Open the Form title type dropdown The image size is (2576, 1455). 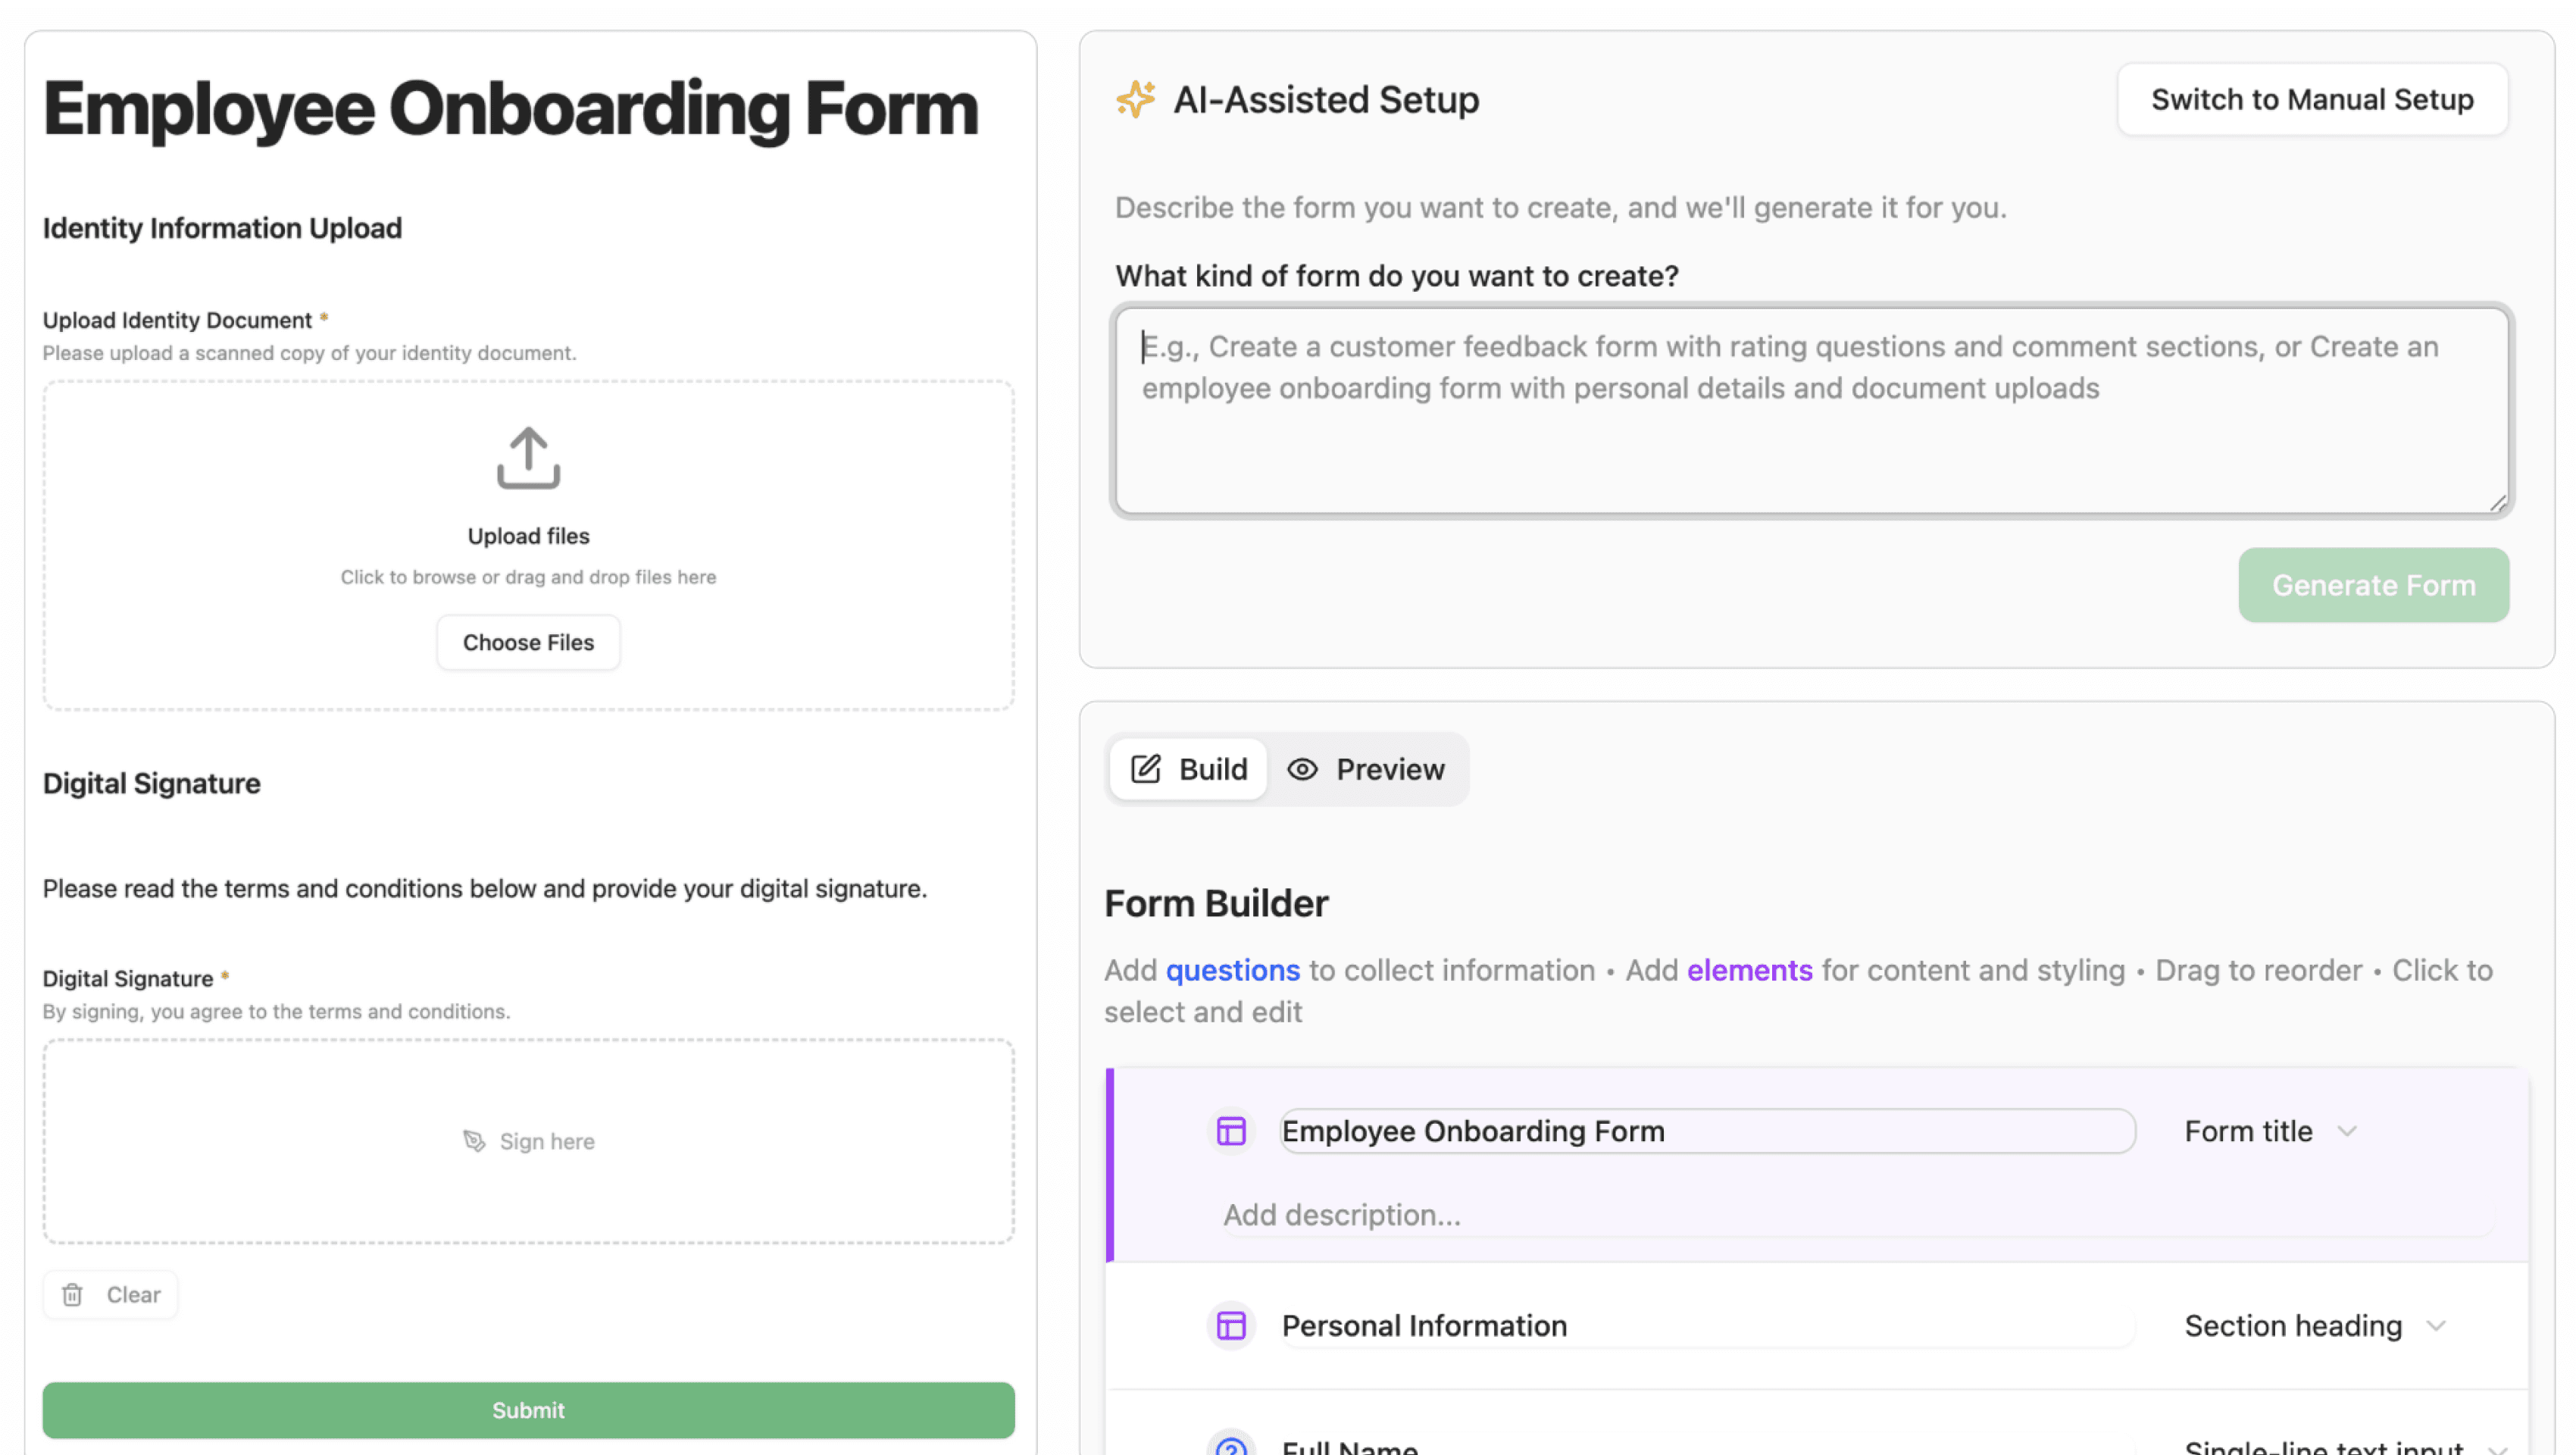[x=2271, y=1131]
